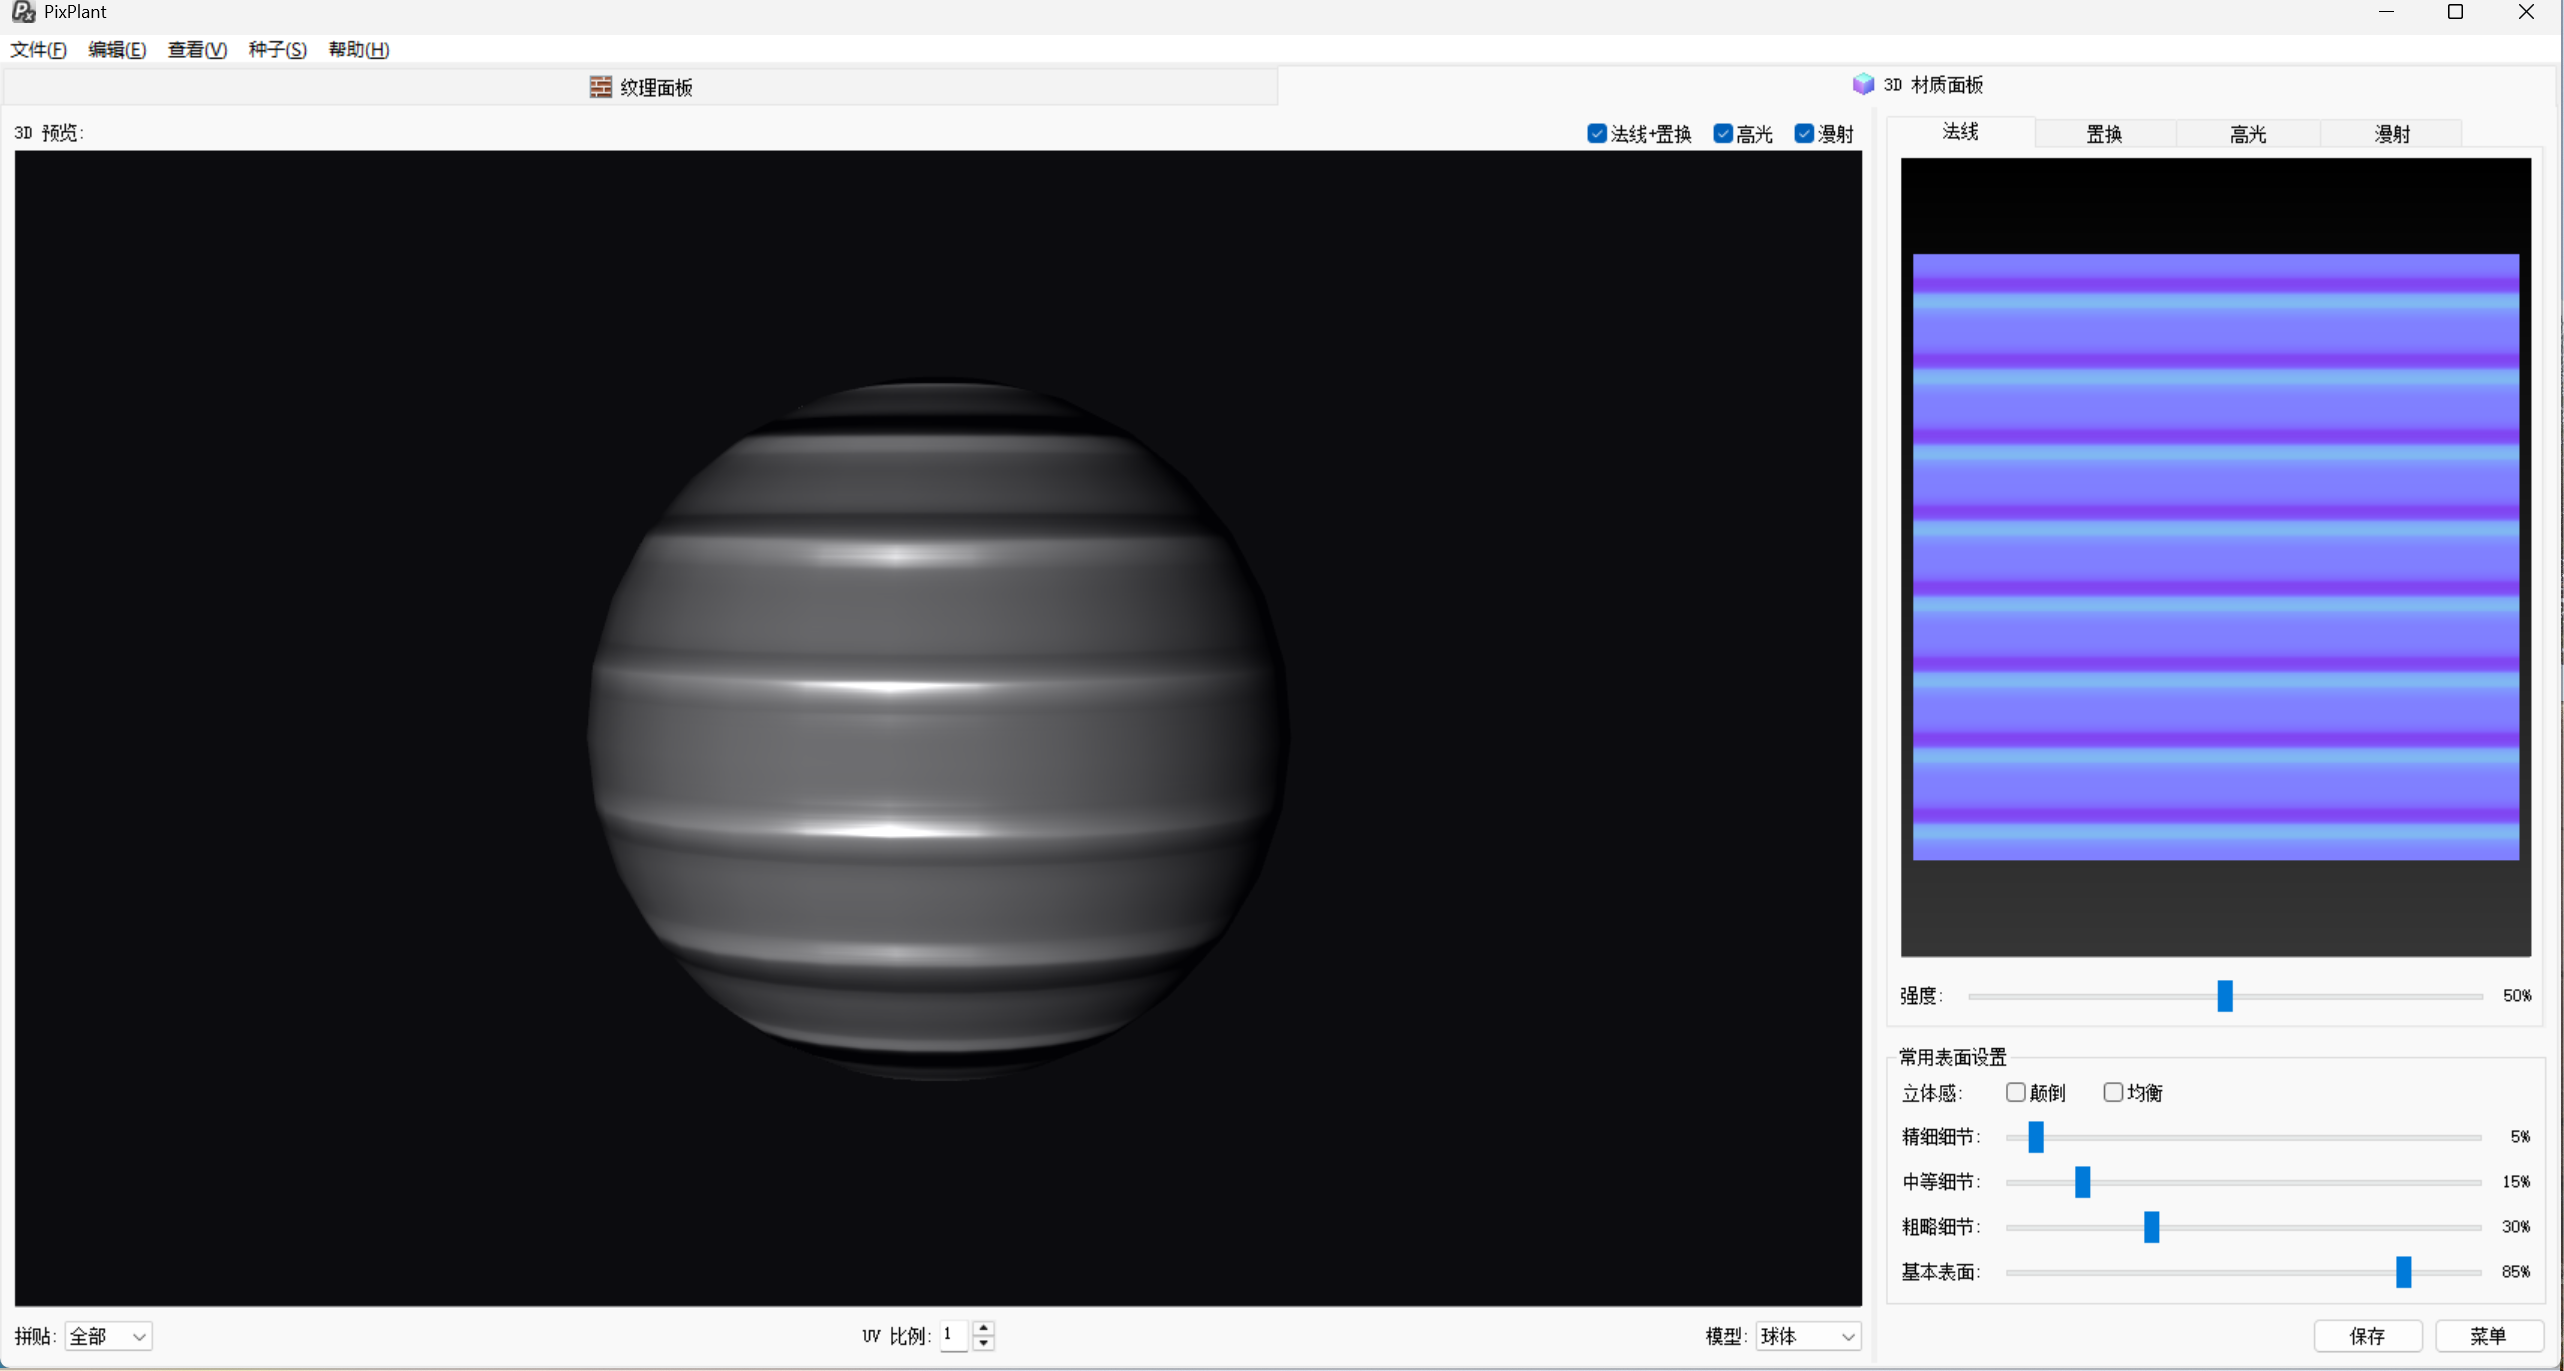
Task: Click the UV 比例 input field
Action: pos(954,1335)
